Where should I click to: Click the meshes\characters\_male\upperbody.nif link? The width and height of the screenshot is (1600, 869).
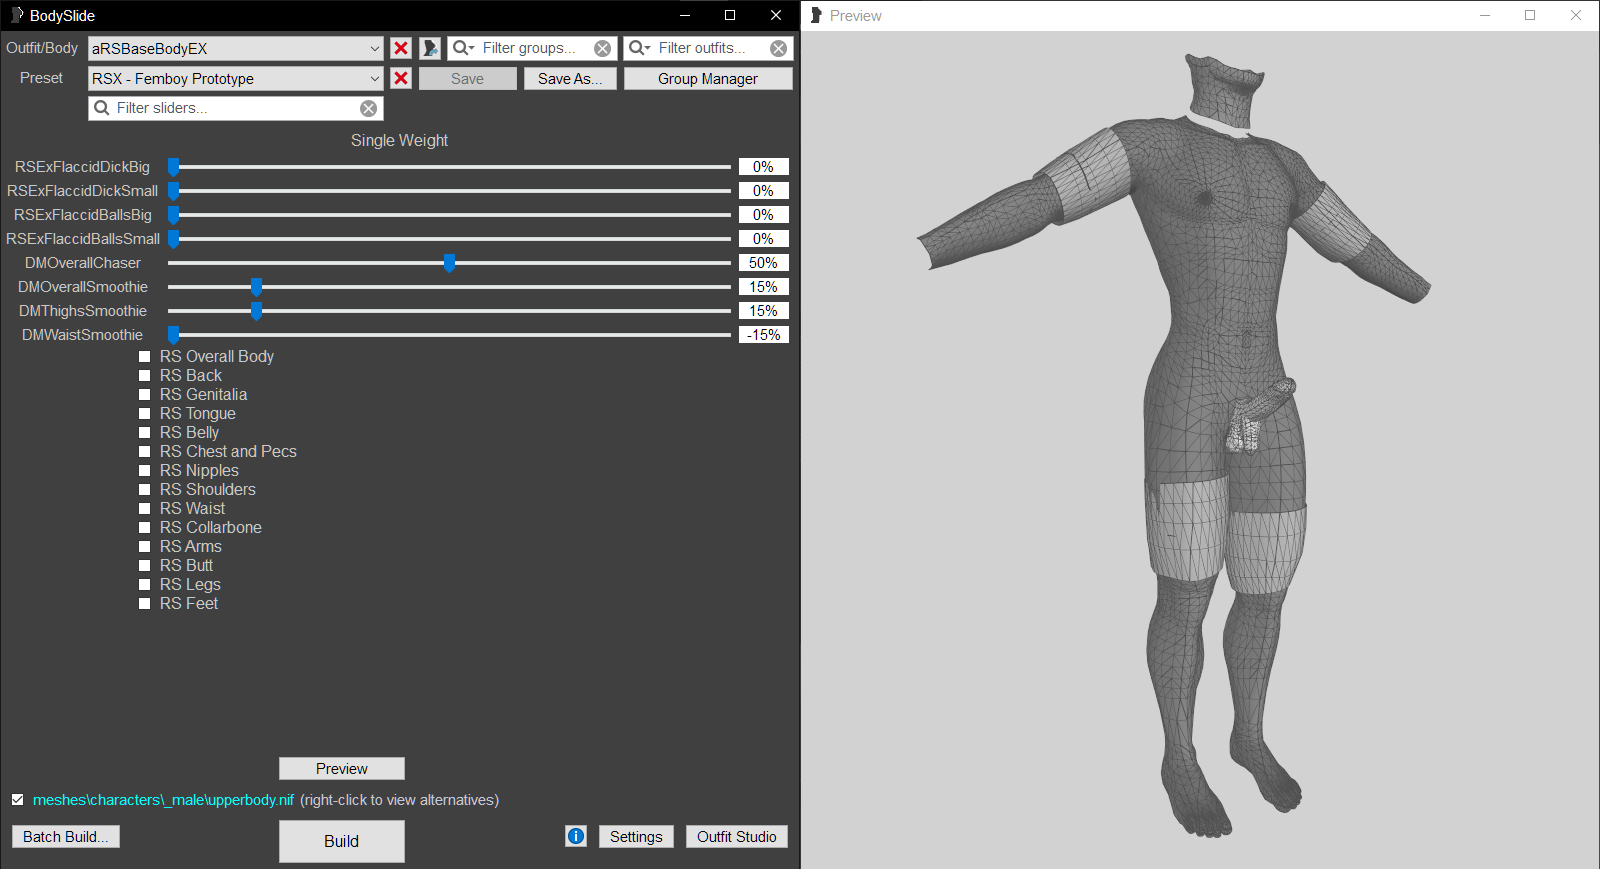tap(163, 800)
